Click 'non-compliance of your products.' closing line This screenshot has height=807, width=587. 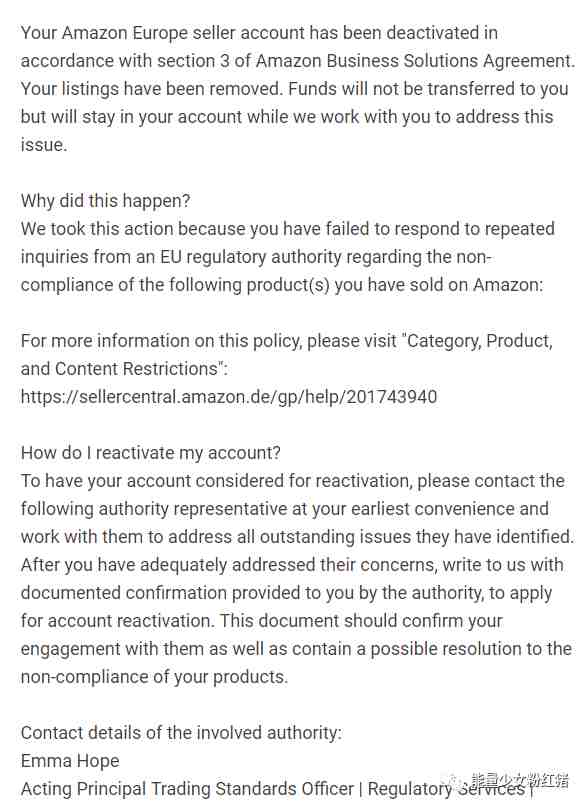154,677
